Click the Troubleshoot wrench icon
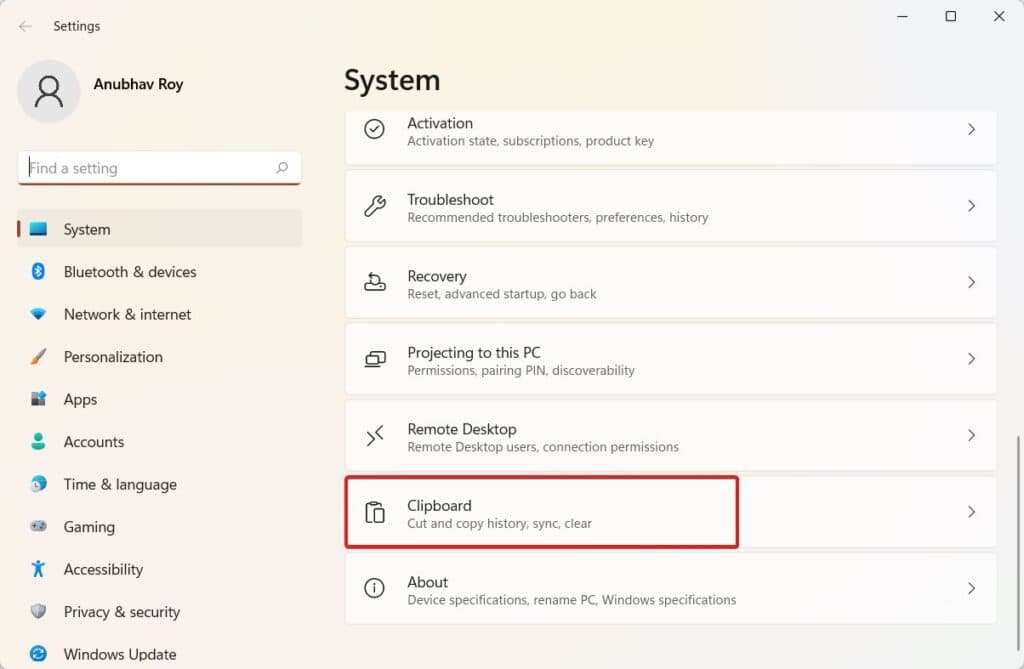 pos(375,206)
